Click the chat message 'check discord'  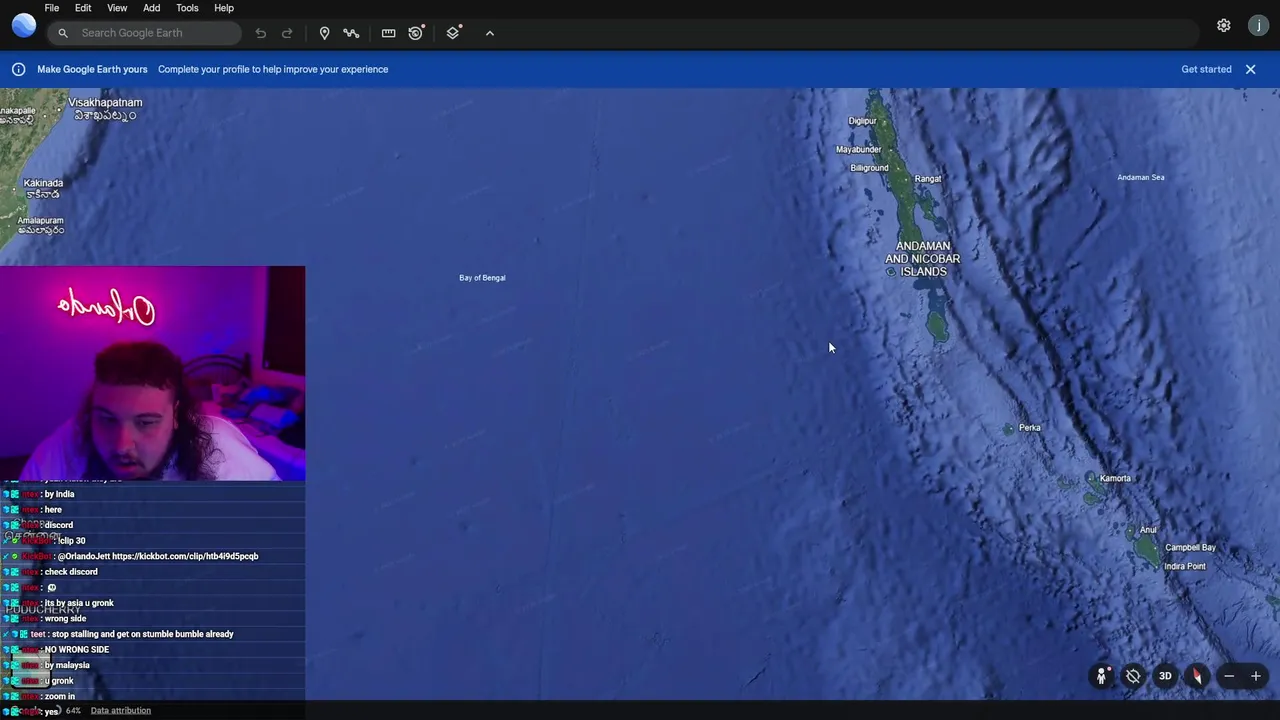tap(71, 572)
